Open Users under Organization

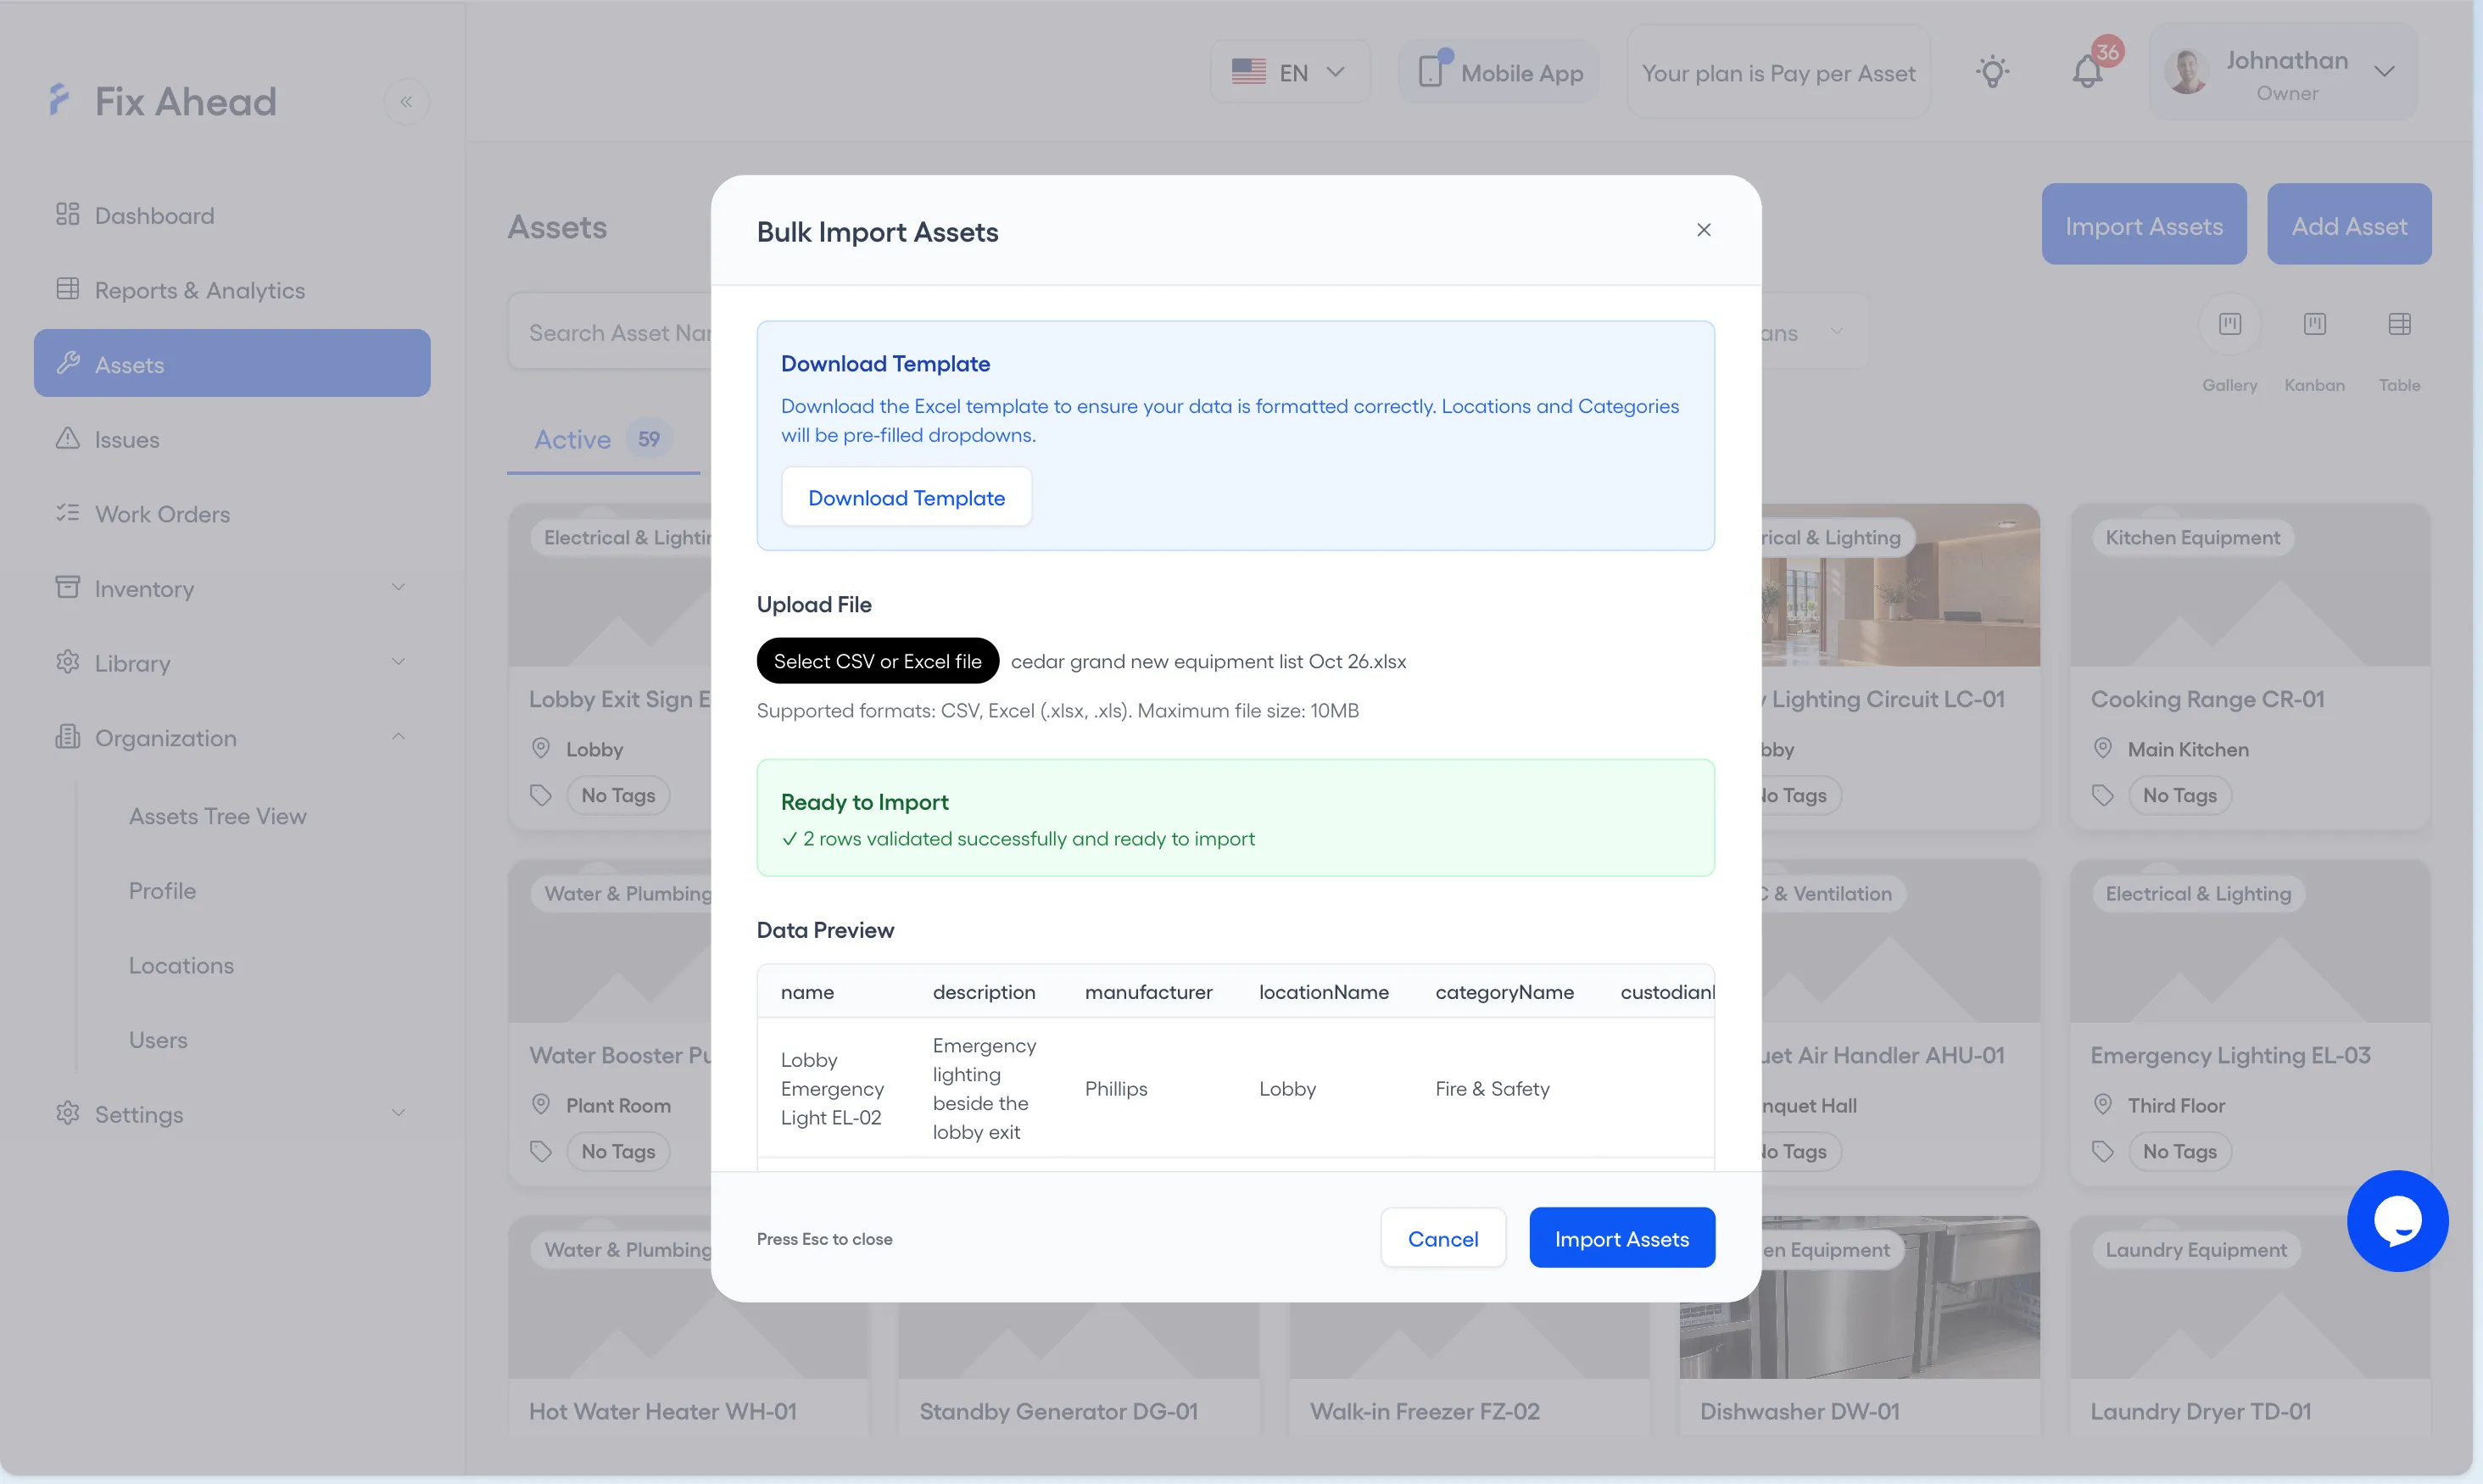(158, 1040)
